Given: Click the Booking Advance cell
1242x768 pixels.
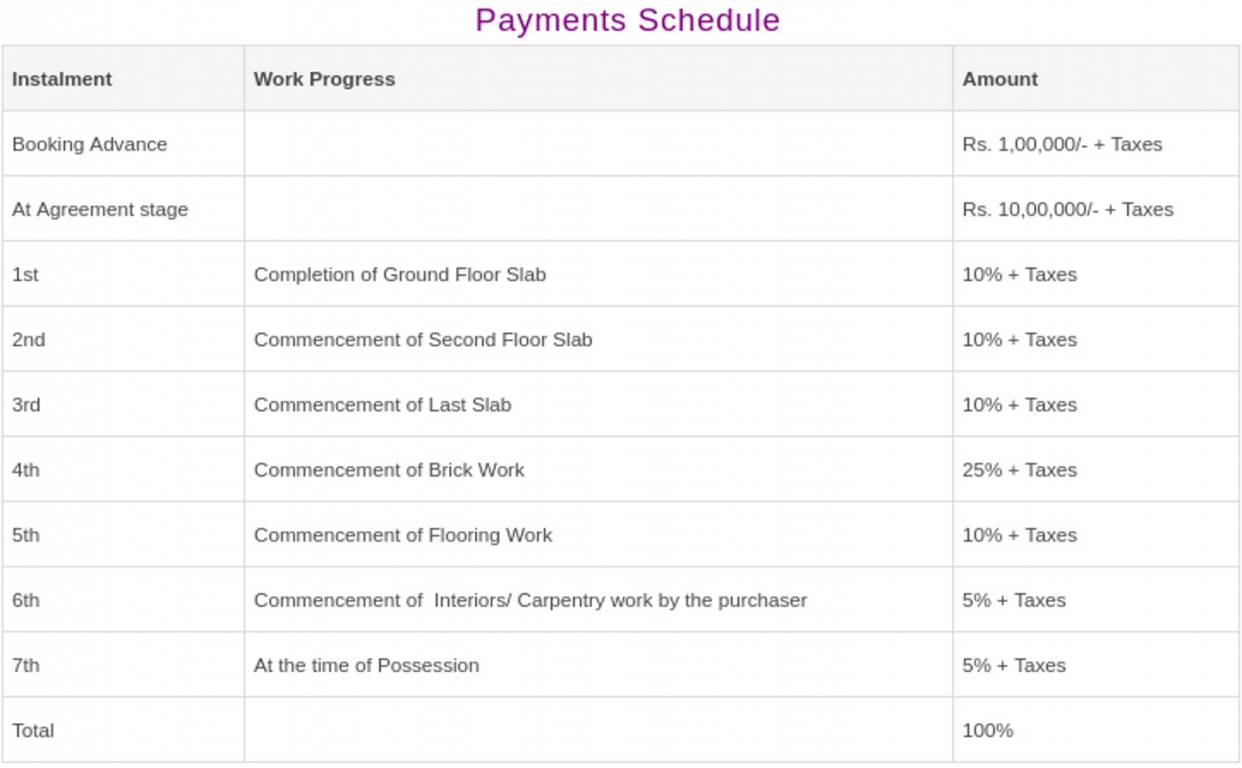Looking at the screenshot, I should (x=89, y=144).
